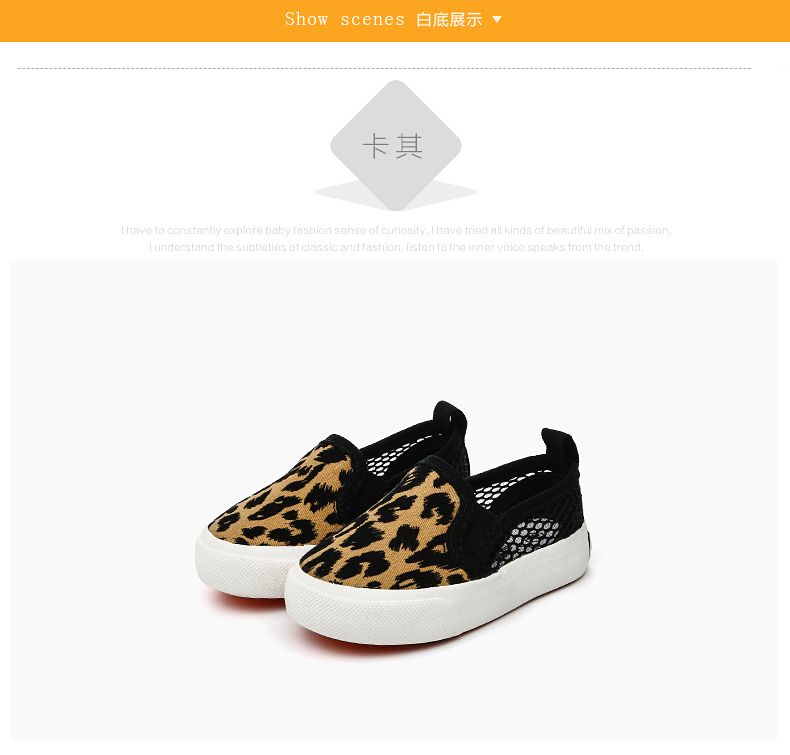Click the rear shoe's black heel pull tab
This screenshot has width=790, height=755.
450,417
